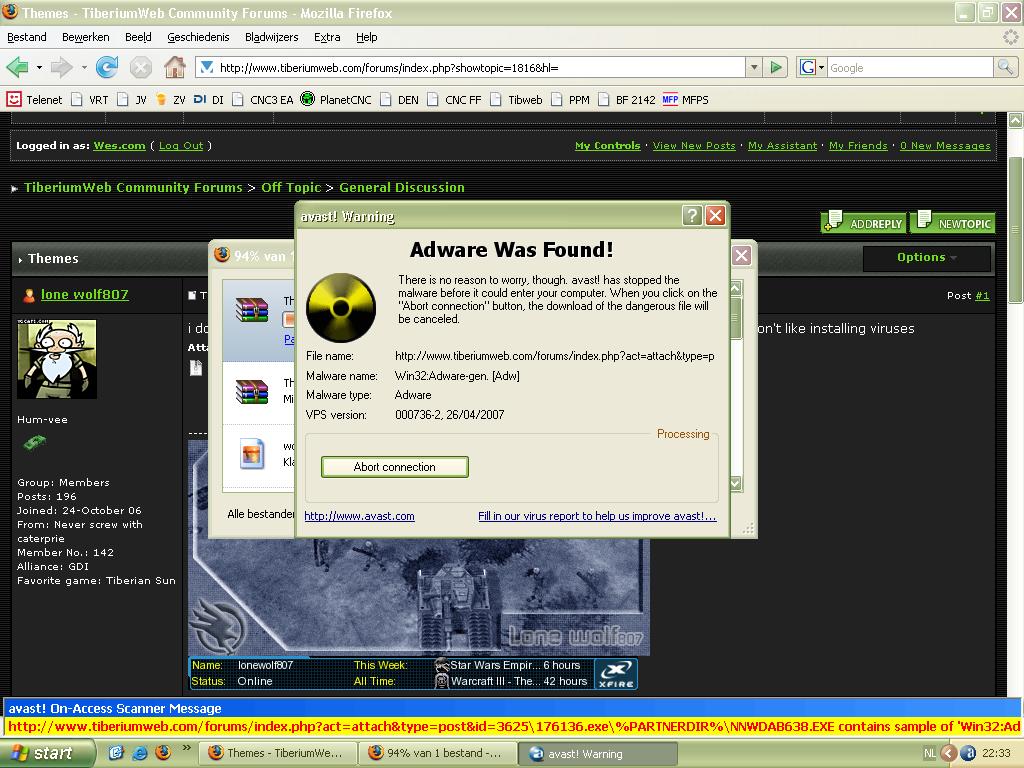Open the BF 2142 bookmark
Screen dimensions: 1024x768
coord(627,100)
